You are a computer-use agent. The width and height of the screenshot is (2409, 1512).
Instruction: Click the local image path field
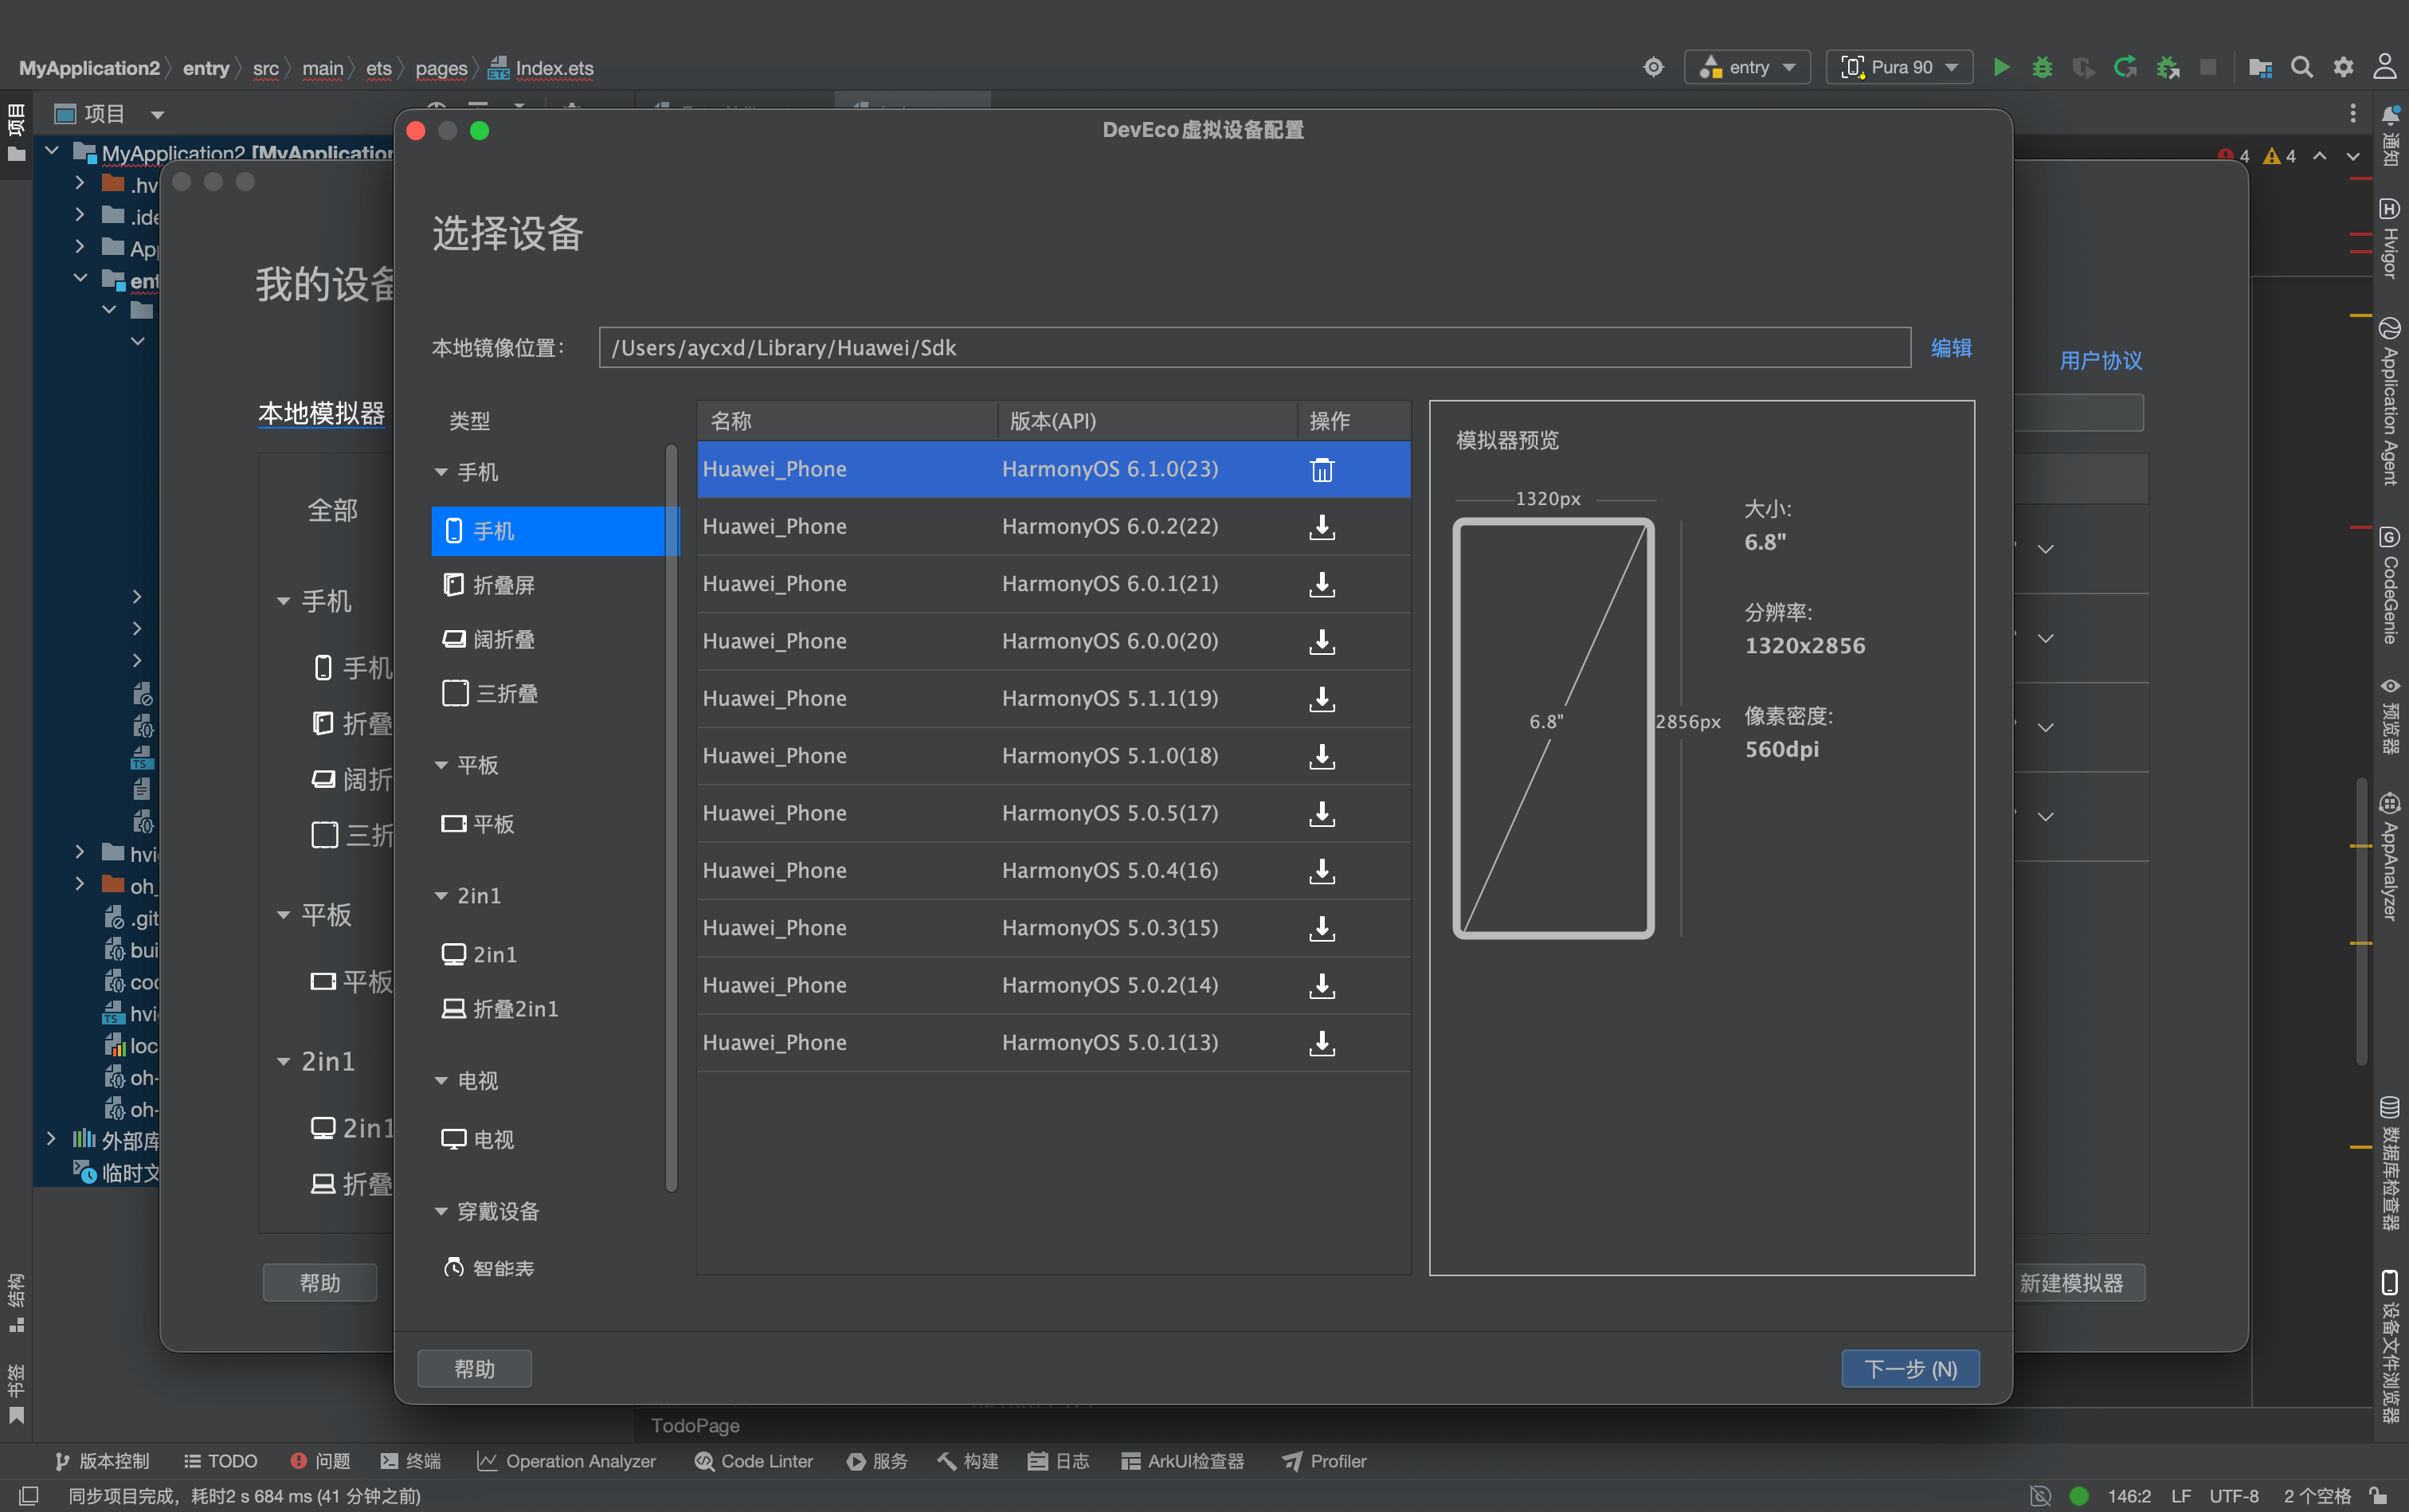1254,348
